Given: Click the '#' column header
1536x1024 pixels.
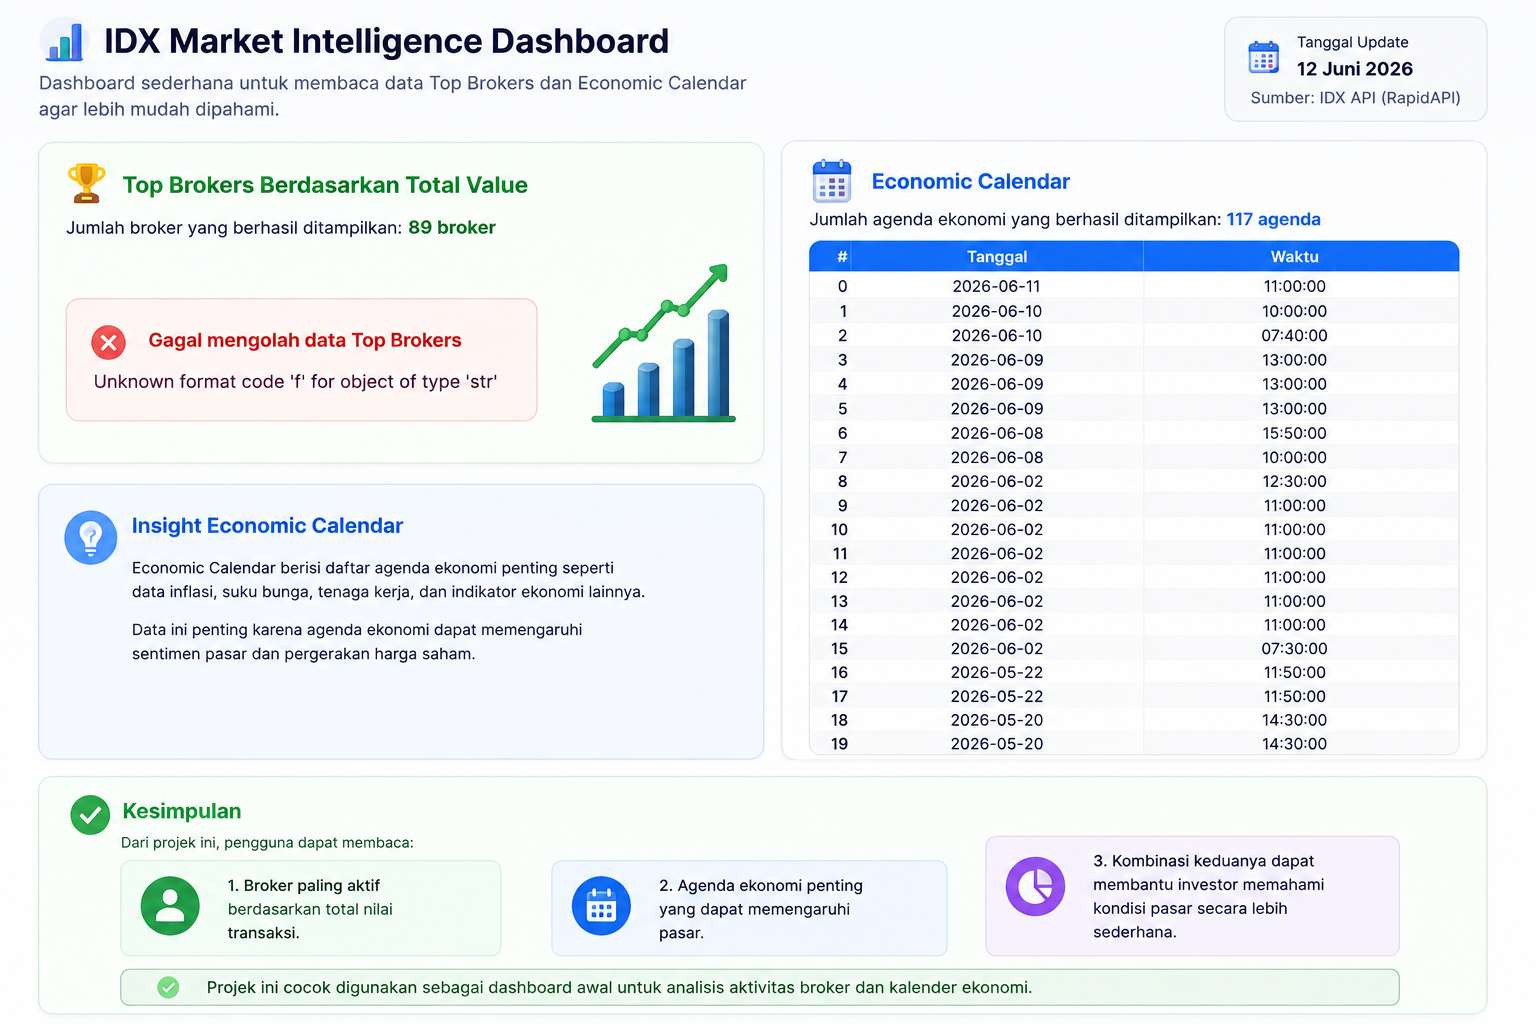Looking at the screenshot, I should (x=842, y=257).
